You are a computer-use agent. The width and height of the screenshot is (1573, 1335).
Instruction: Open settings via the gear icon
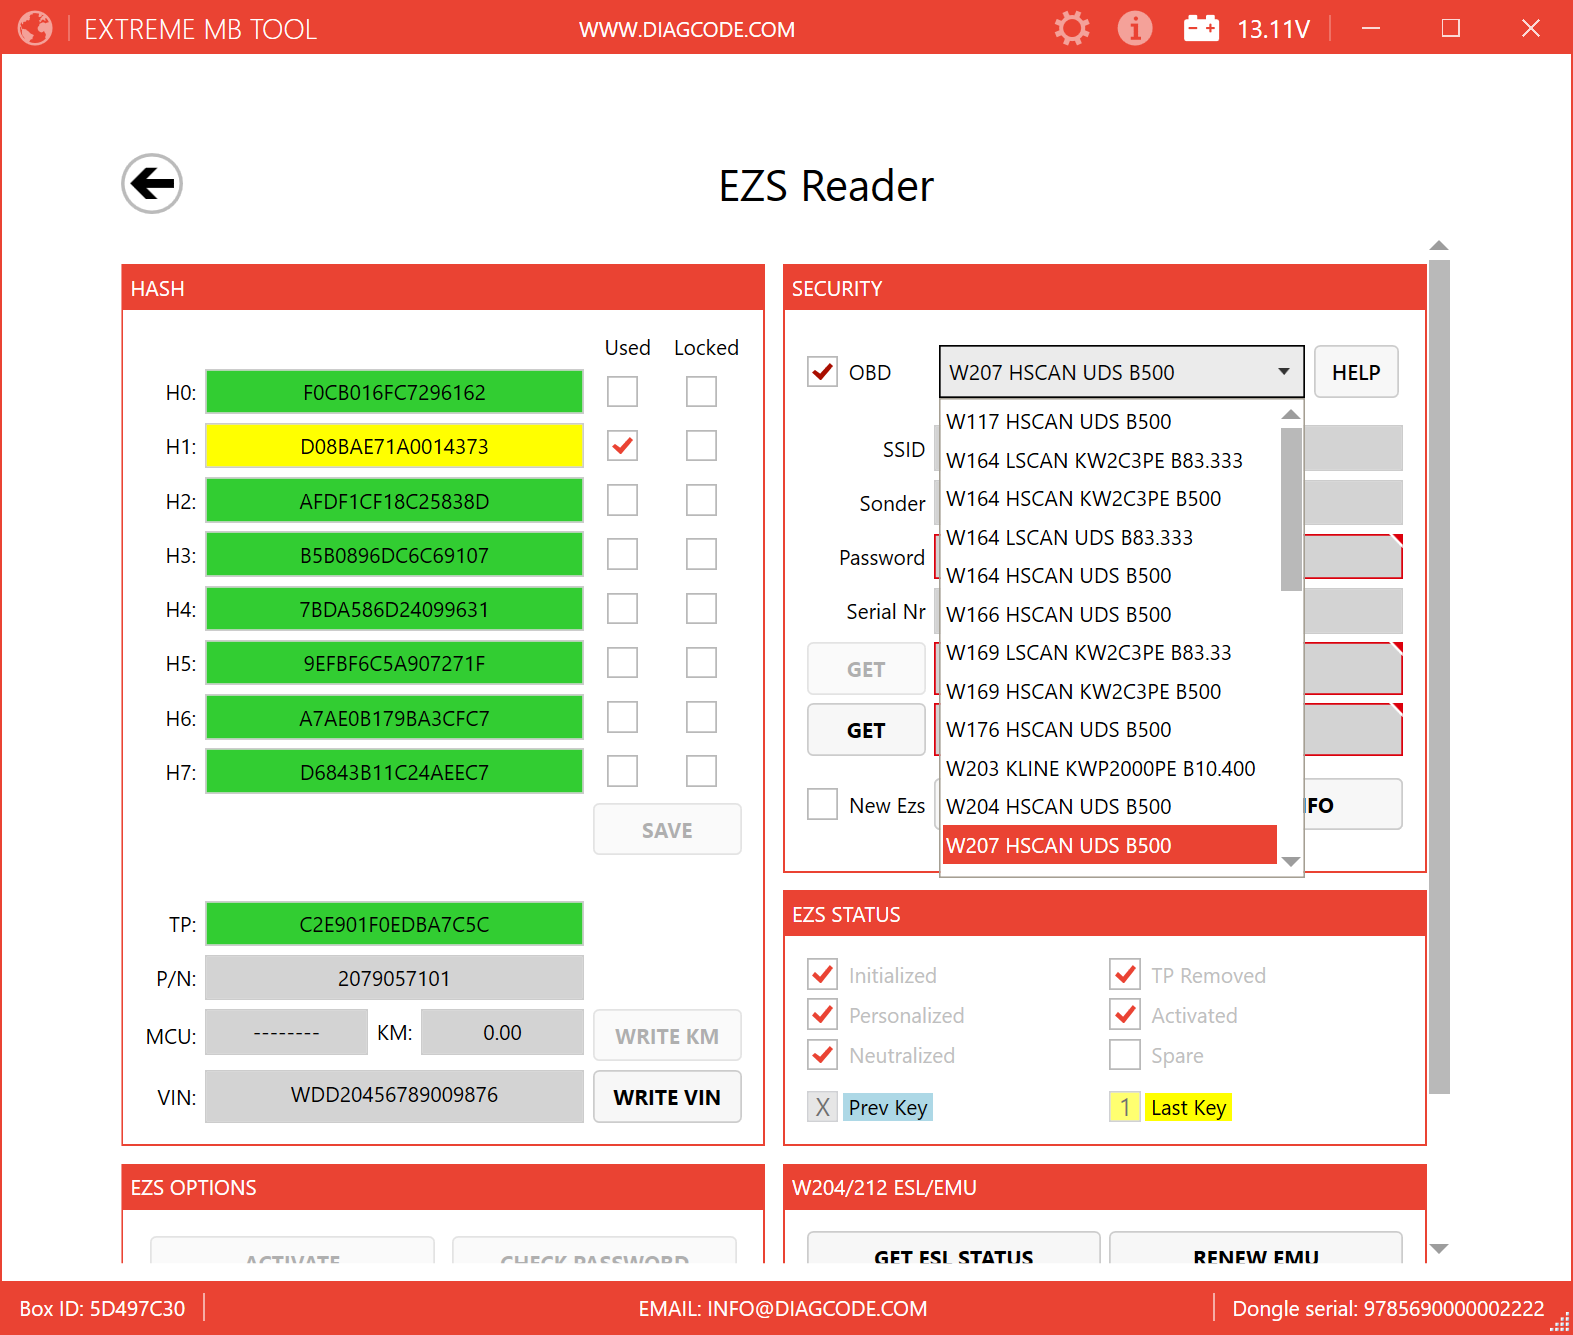pos(1071,28)
